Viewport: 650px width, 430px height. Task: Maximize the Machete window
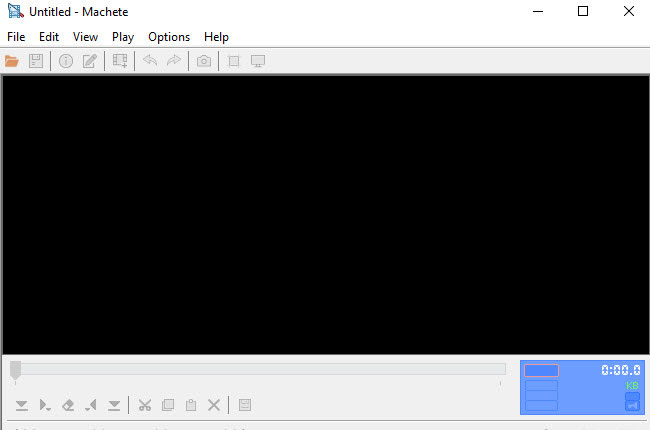[583, 12]
